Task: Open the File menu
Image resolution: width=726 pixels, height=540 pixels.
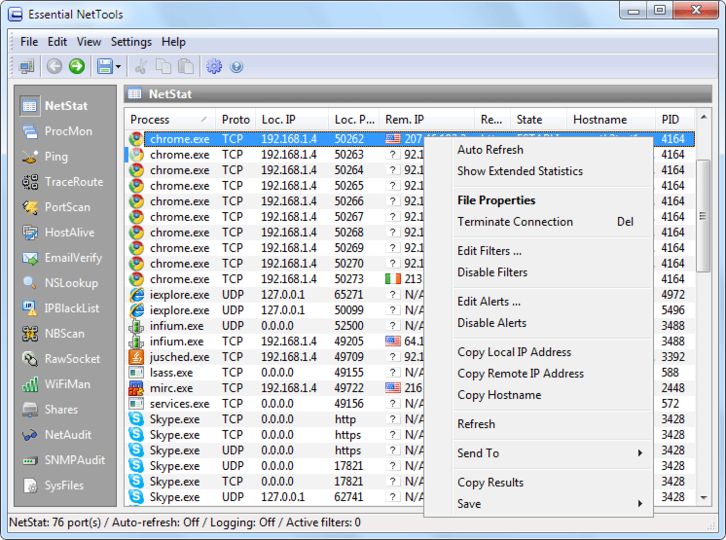Action: pyautogui.click(x=29, y=42)
